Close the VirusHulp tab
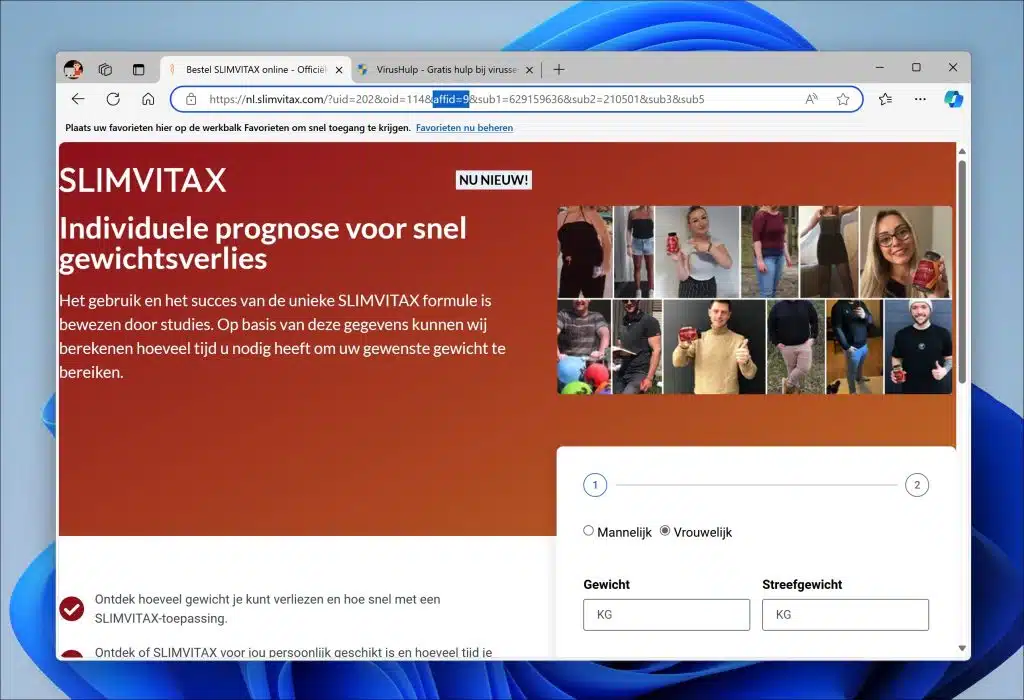 coord(530,70)
